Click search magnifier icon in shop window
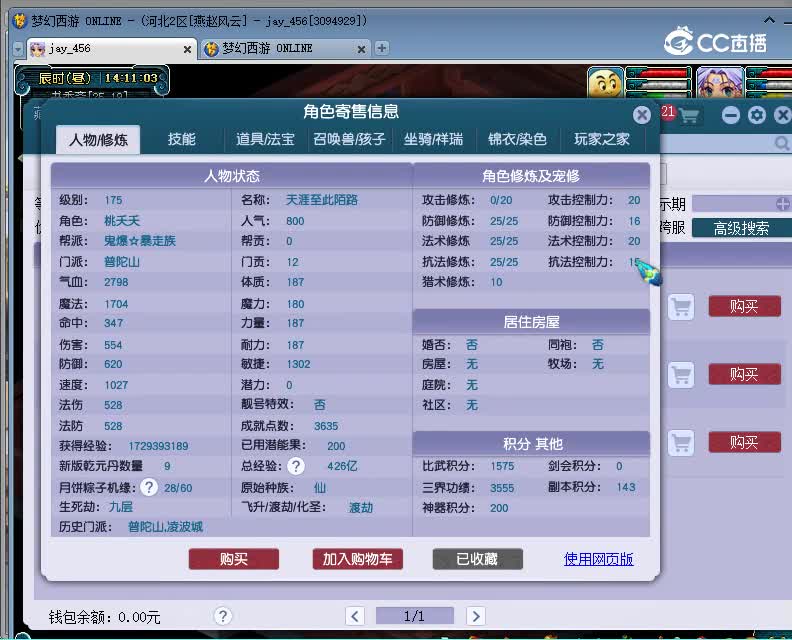 (x=782, y=144)
